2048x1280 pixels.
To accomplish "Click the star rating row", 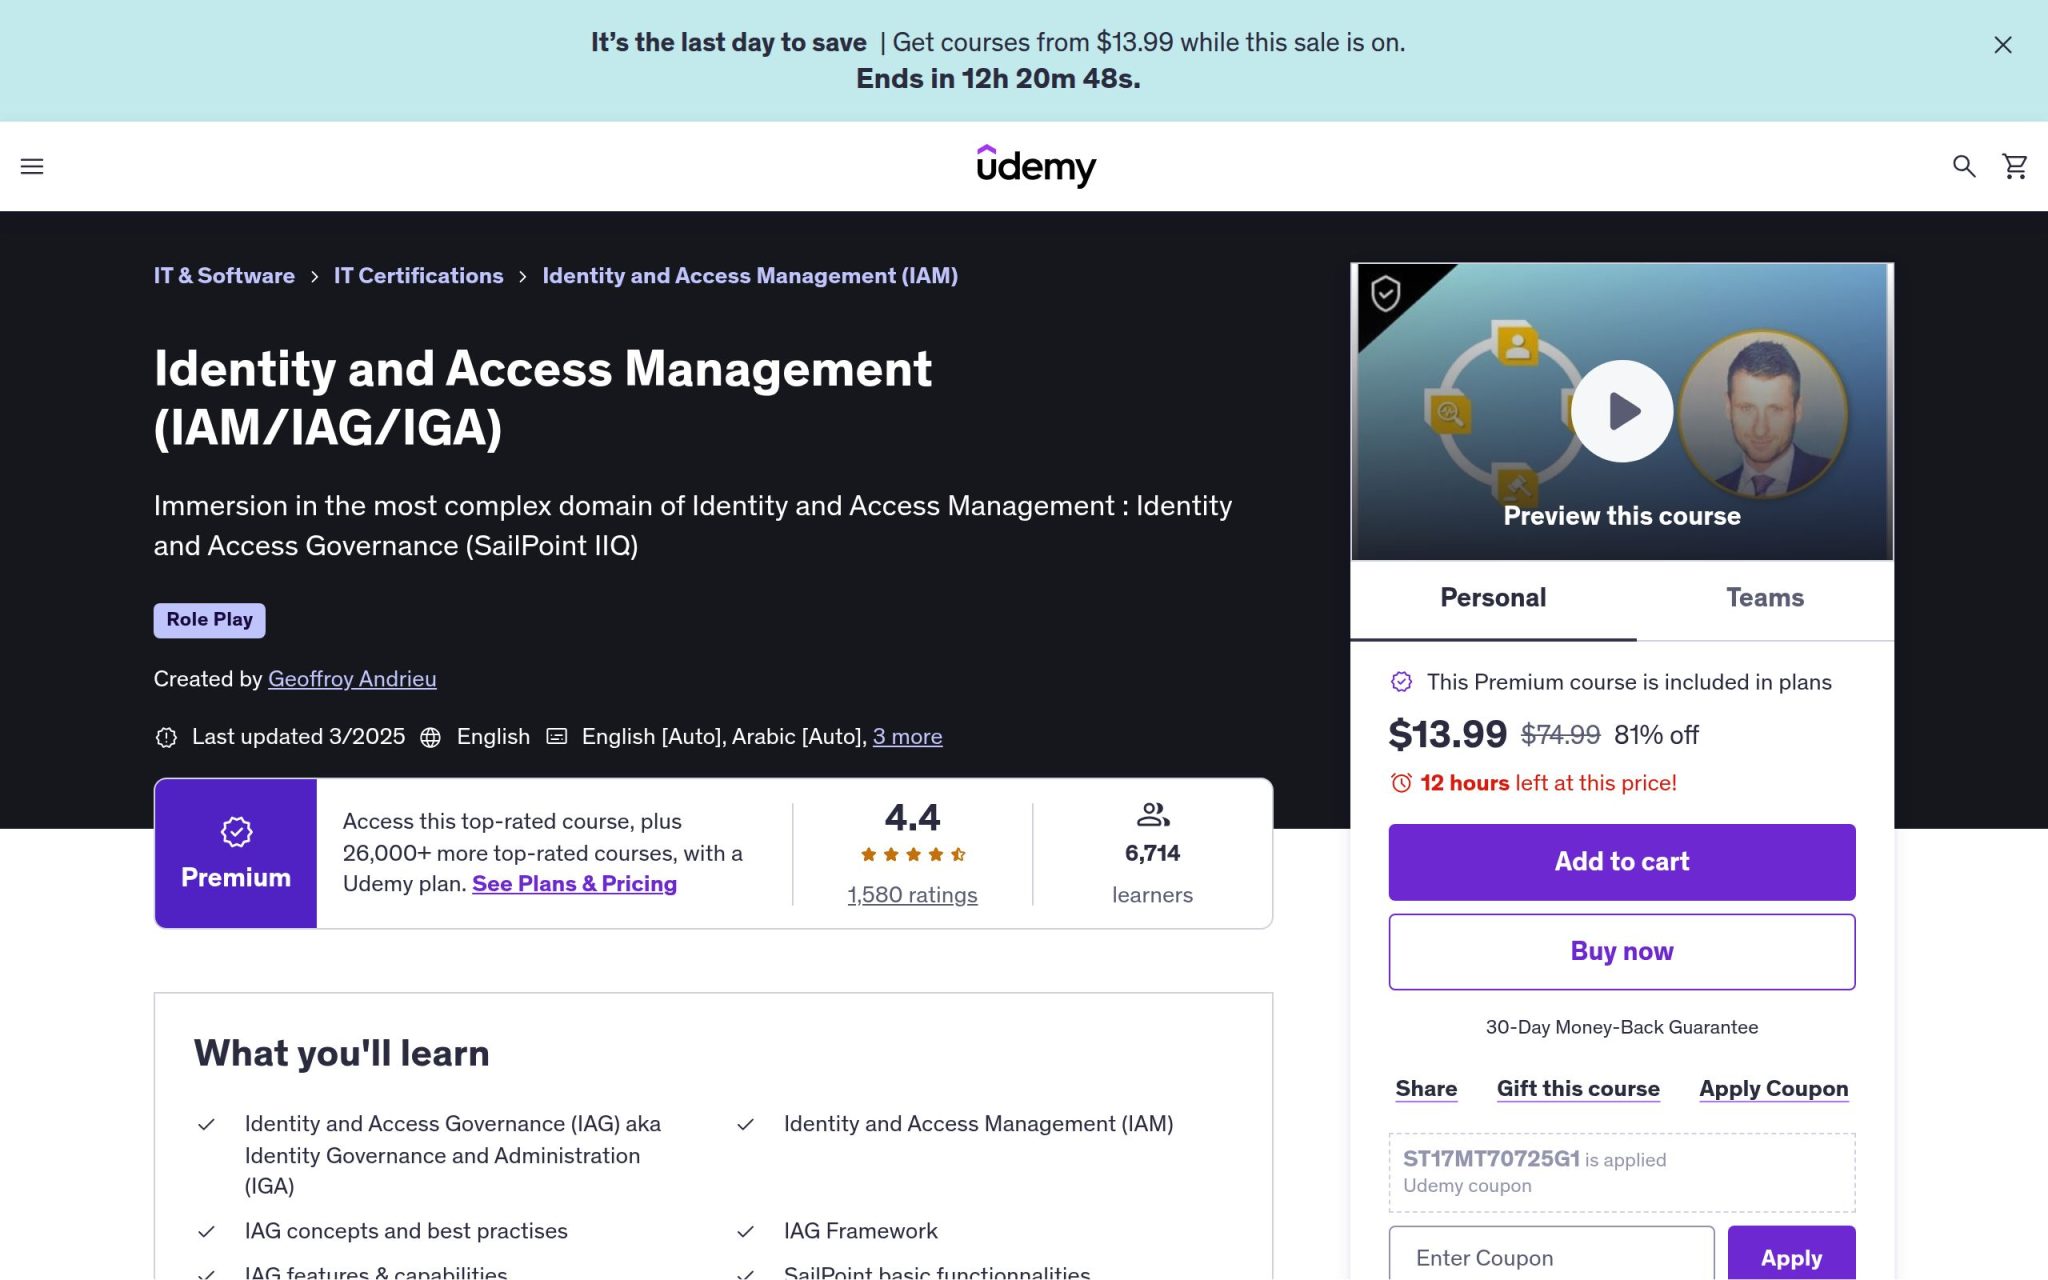I will coord(912,854).
